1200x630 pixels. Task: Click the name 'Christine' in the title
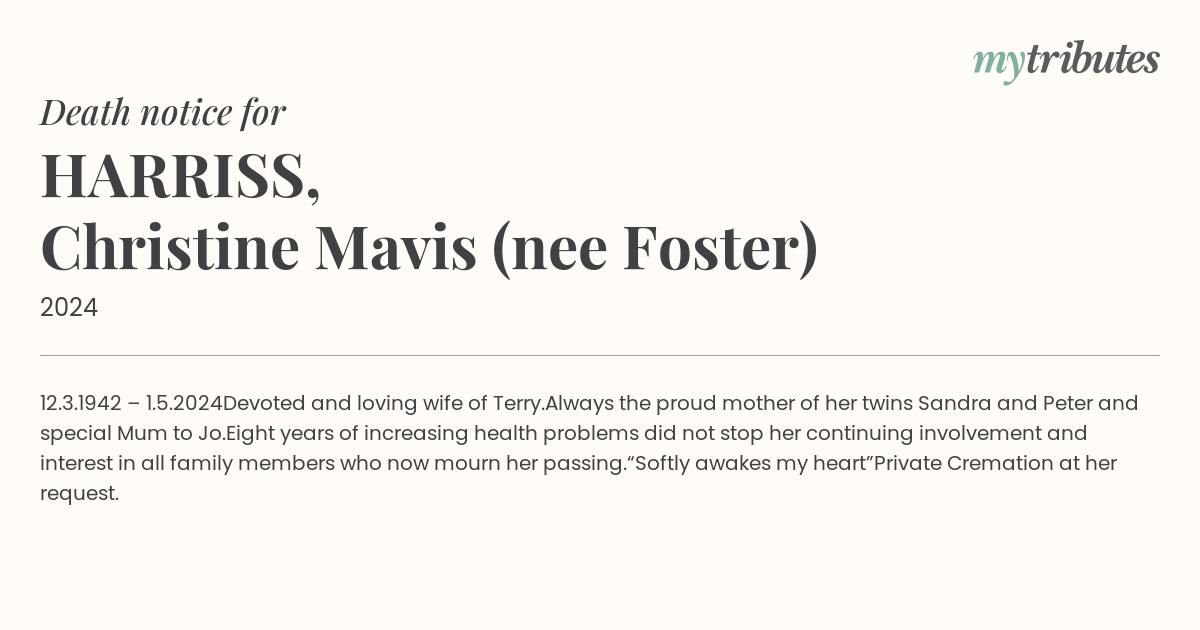coord(170,248)
